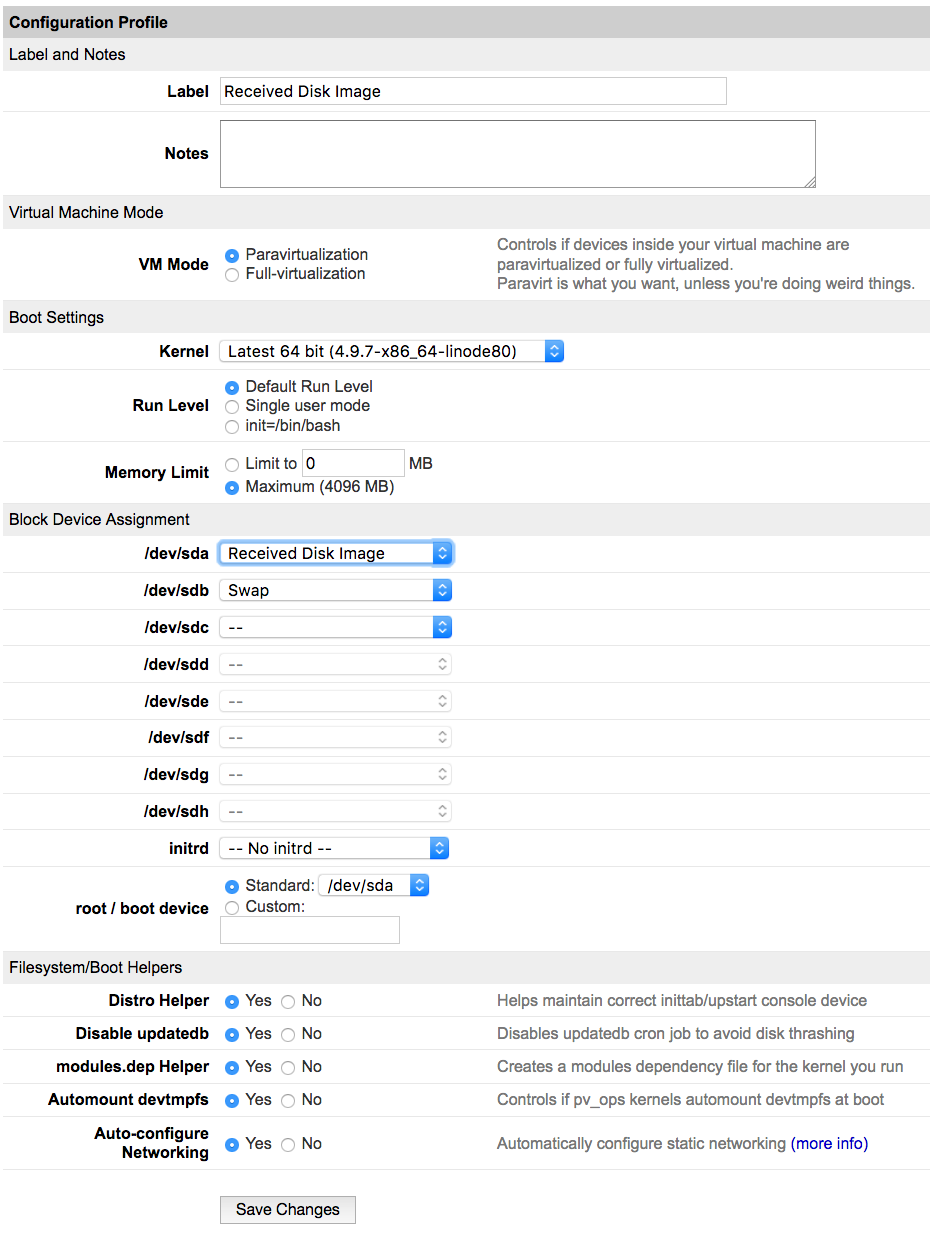
Task: Set Distro Helper to No
Action: 288,1002
